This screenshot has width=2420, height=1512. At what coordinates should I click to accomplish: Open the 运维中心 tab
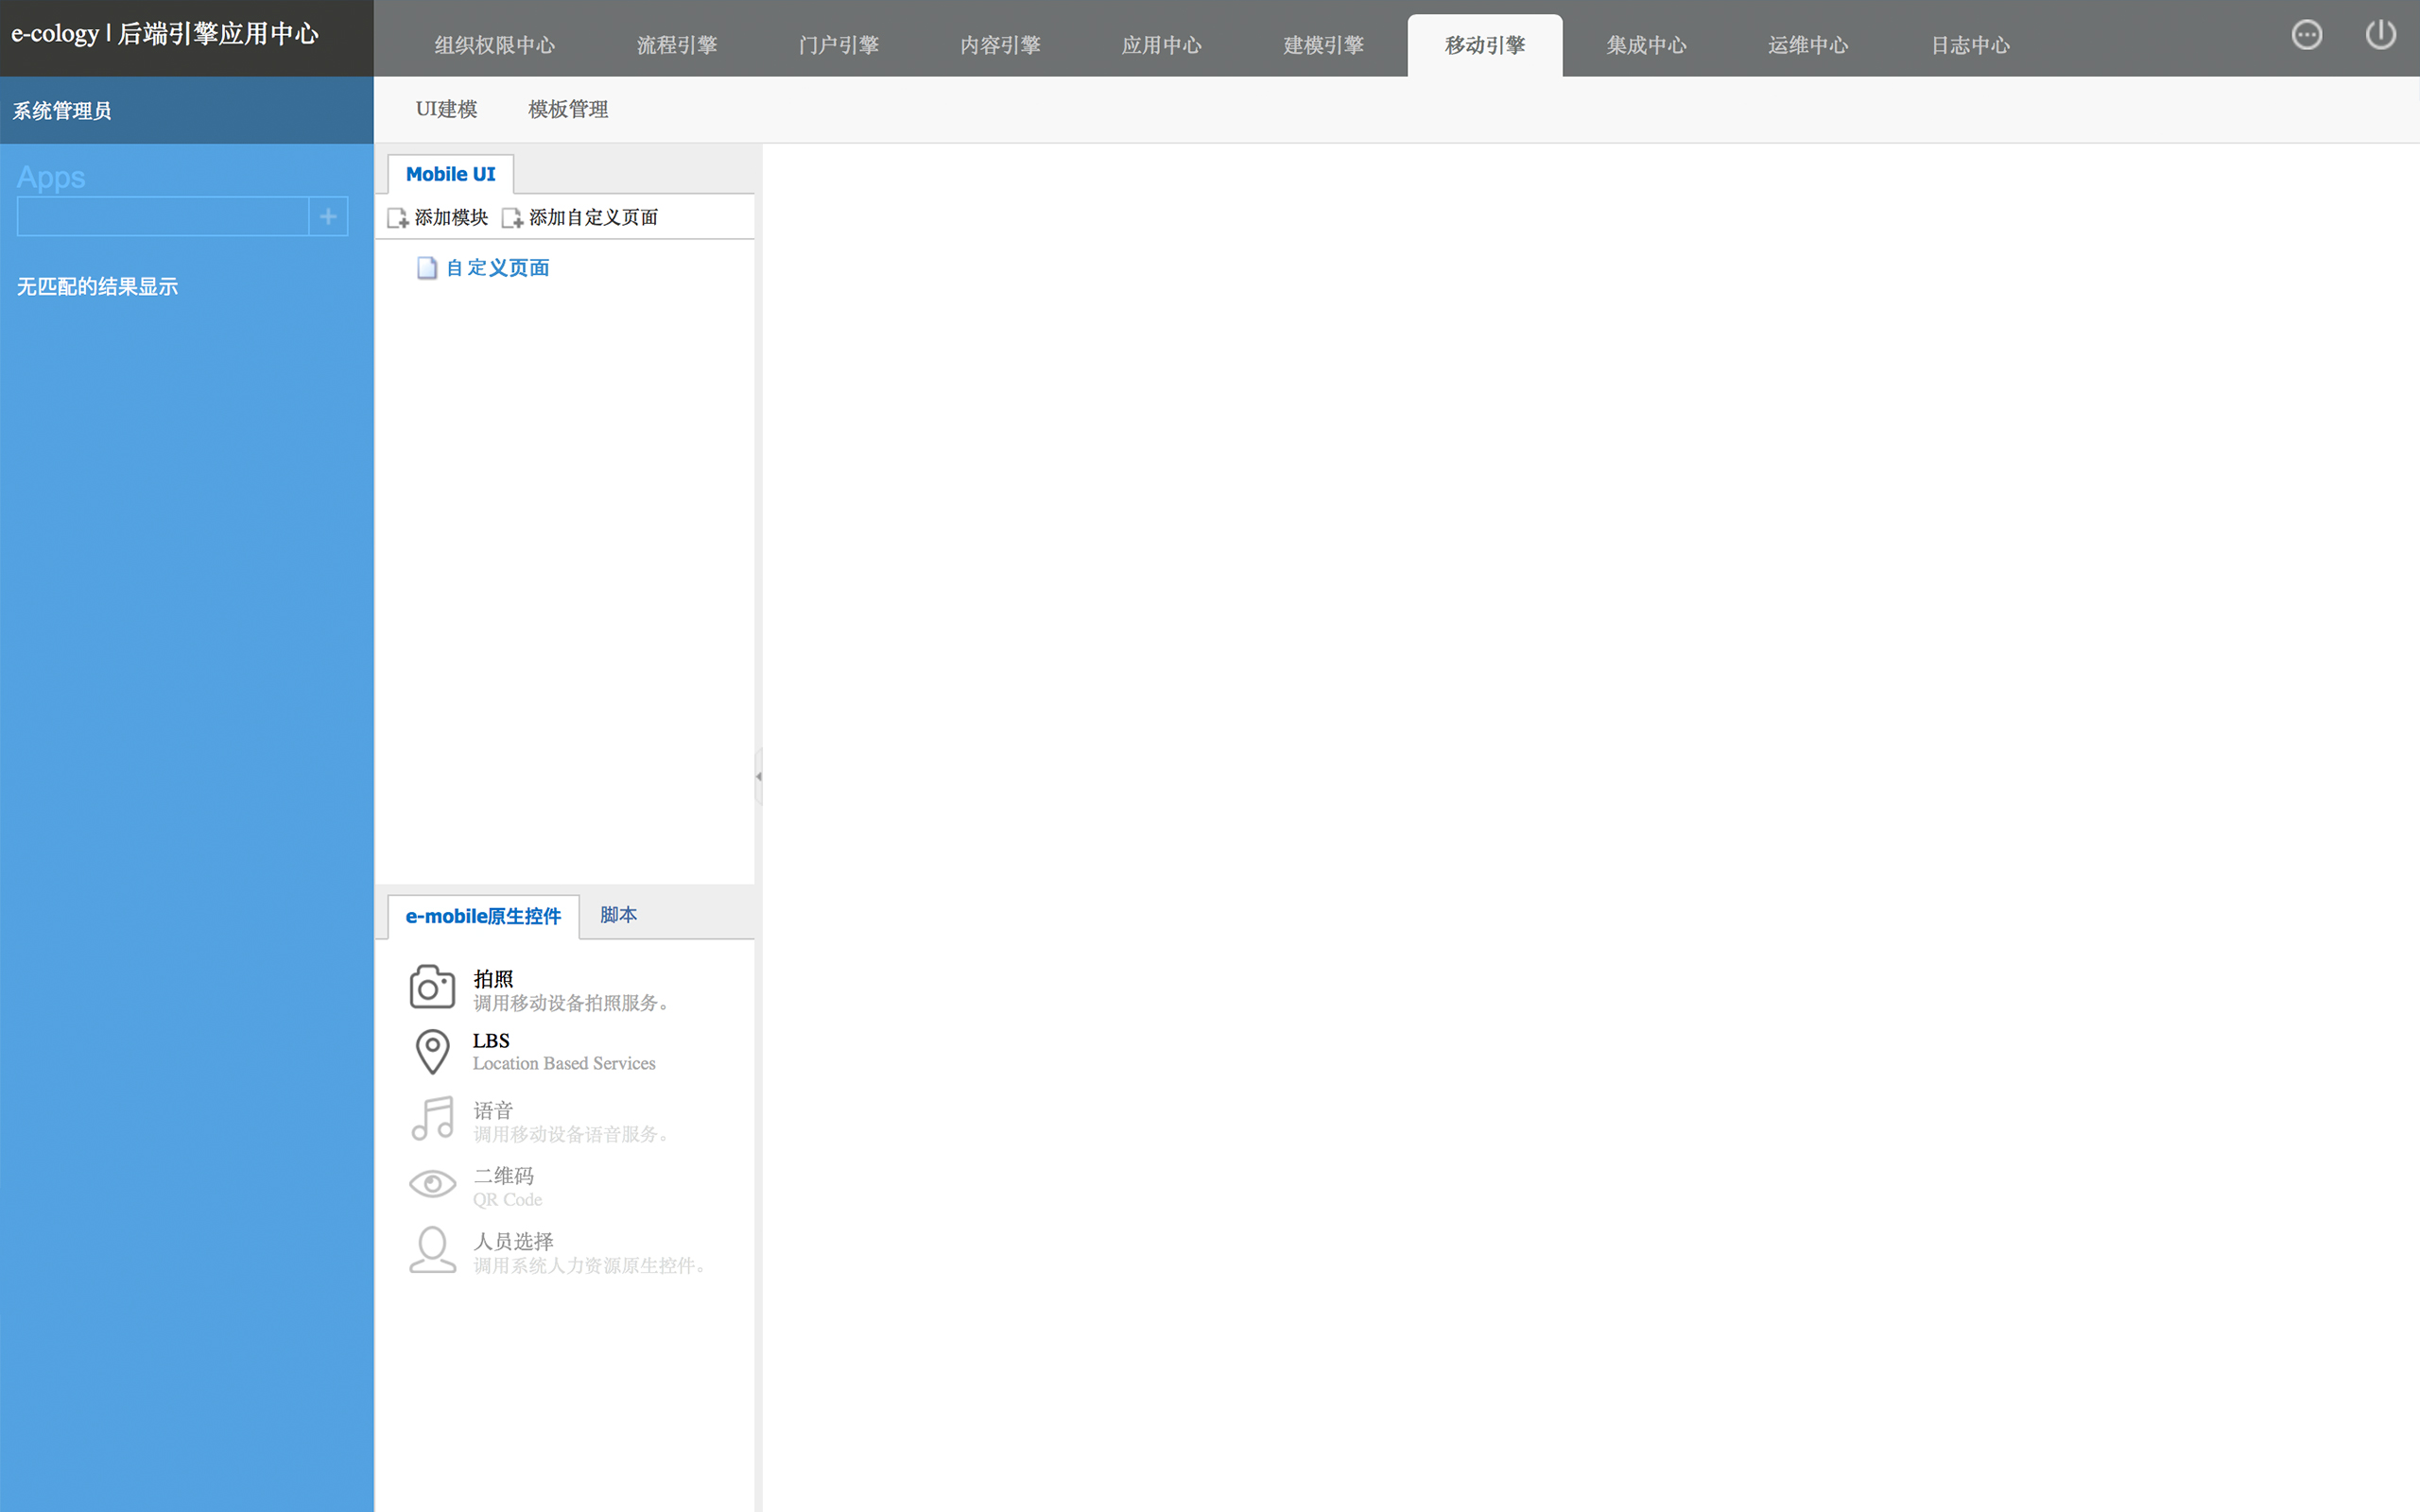pyautogui.click(x=1808, y=46)
